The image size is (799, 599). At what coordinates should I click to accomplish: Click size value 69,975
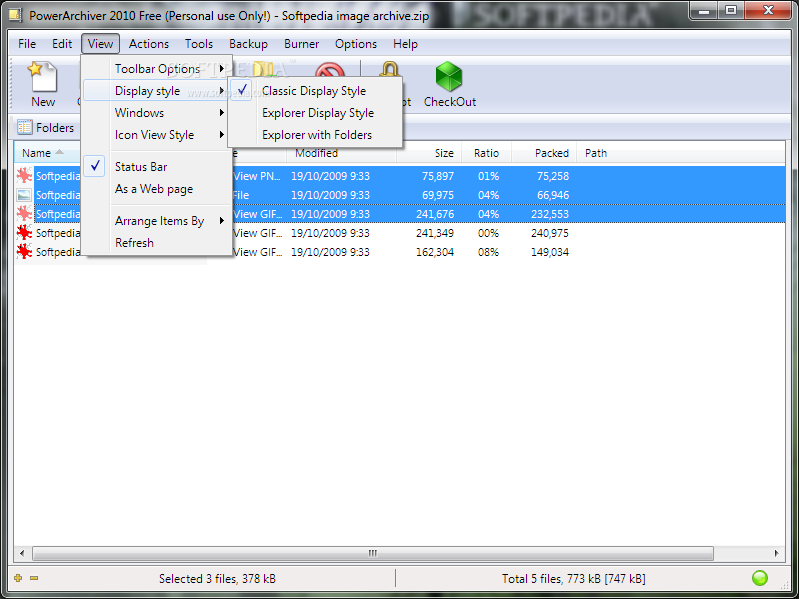pos(438,195)
